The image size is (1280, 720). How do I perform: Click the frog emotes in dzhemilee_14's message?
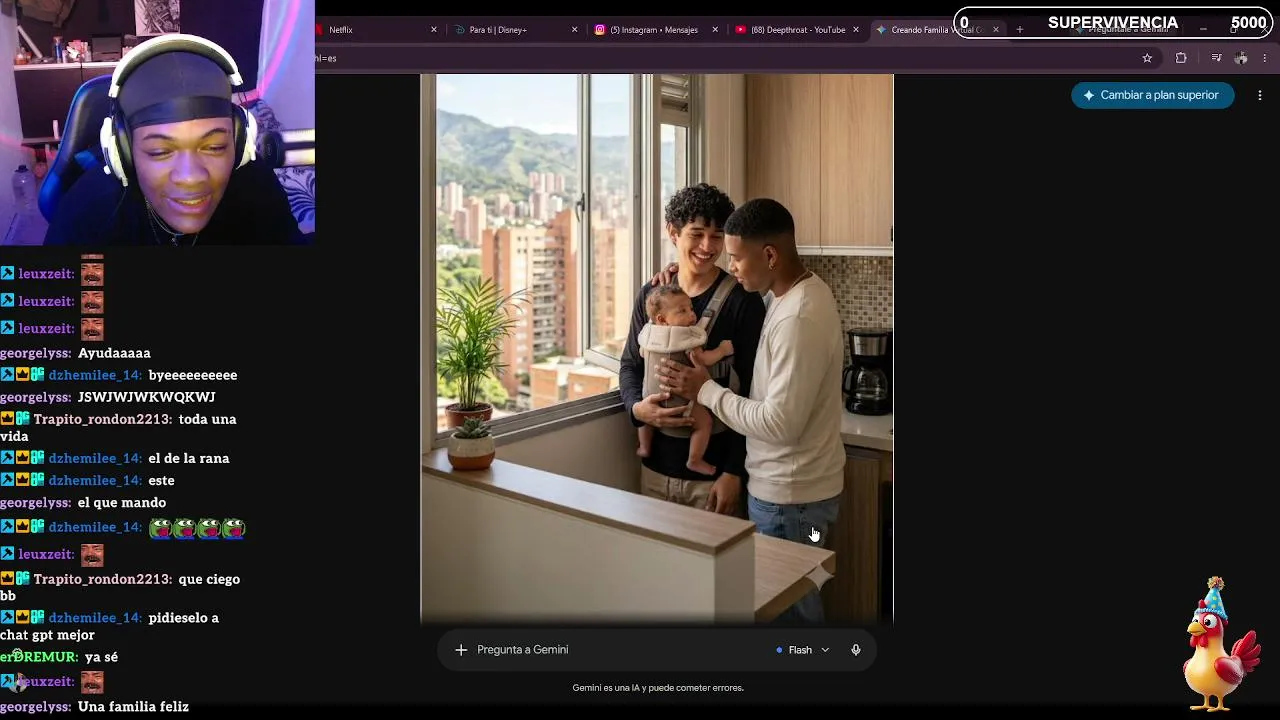197,527
